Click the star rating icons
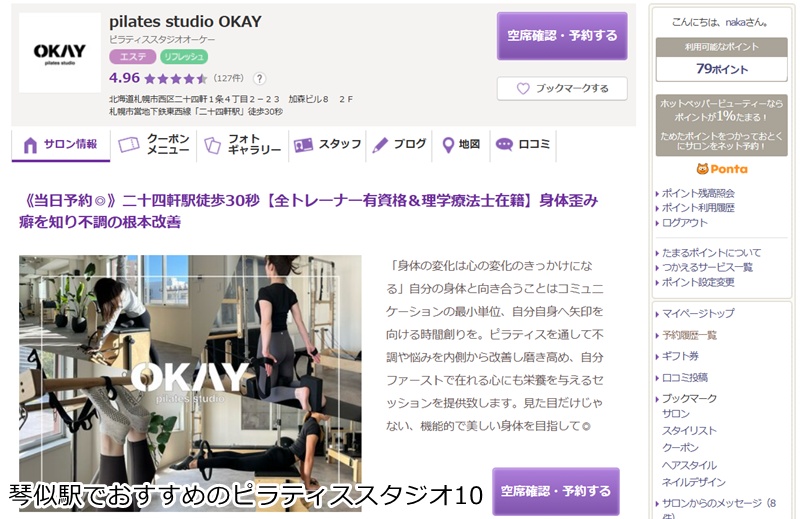The height and width of the screenshot is (519, 800). click(x=176, y=79)
